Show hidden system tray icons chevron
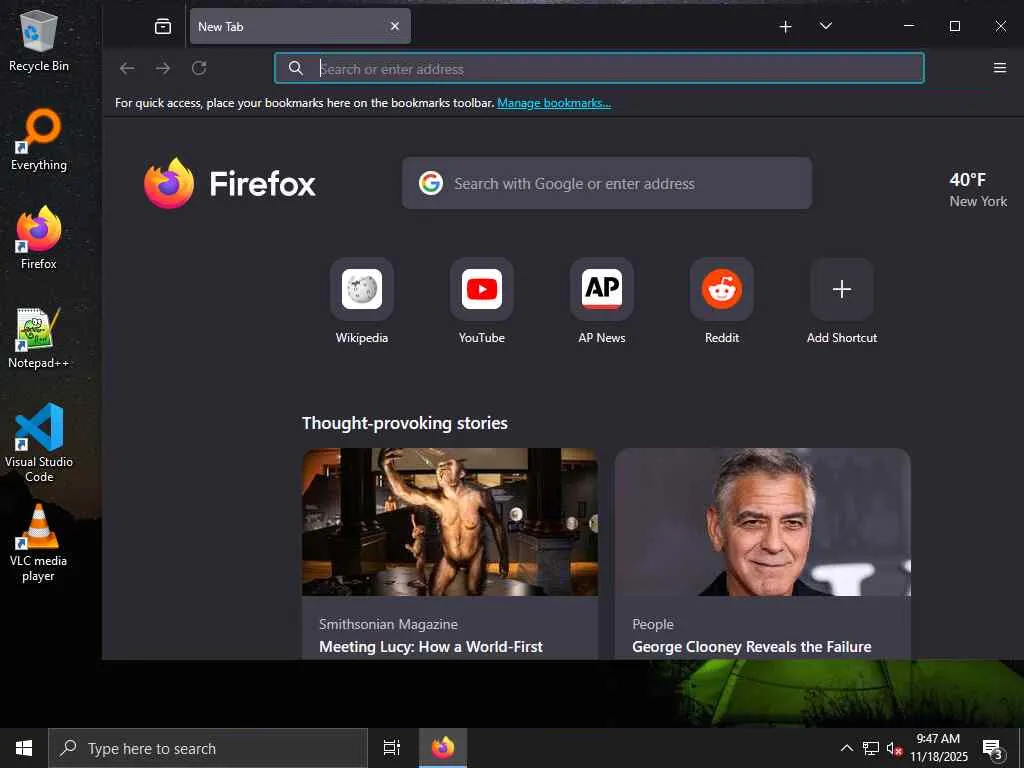The height and width of the screenshot is (768, 1024). pos(846,748)
